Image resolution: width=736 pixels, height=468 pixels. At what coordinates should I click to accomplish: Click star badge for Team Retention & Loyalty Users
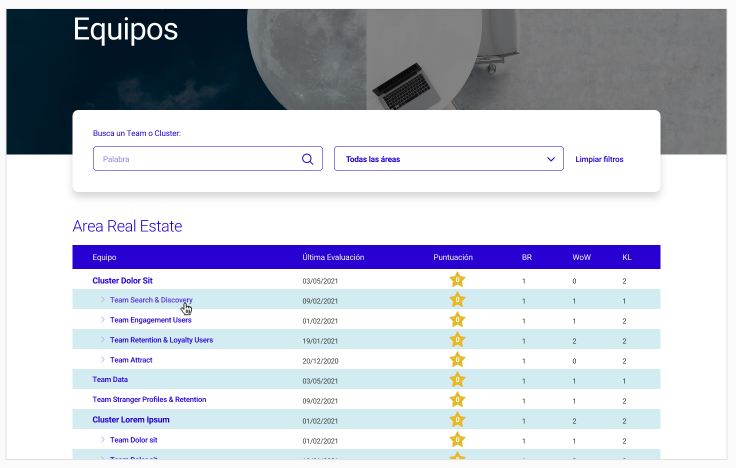[x=457, y=340]
